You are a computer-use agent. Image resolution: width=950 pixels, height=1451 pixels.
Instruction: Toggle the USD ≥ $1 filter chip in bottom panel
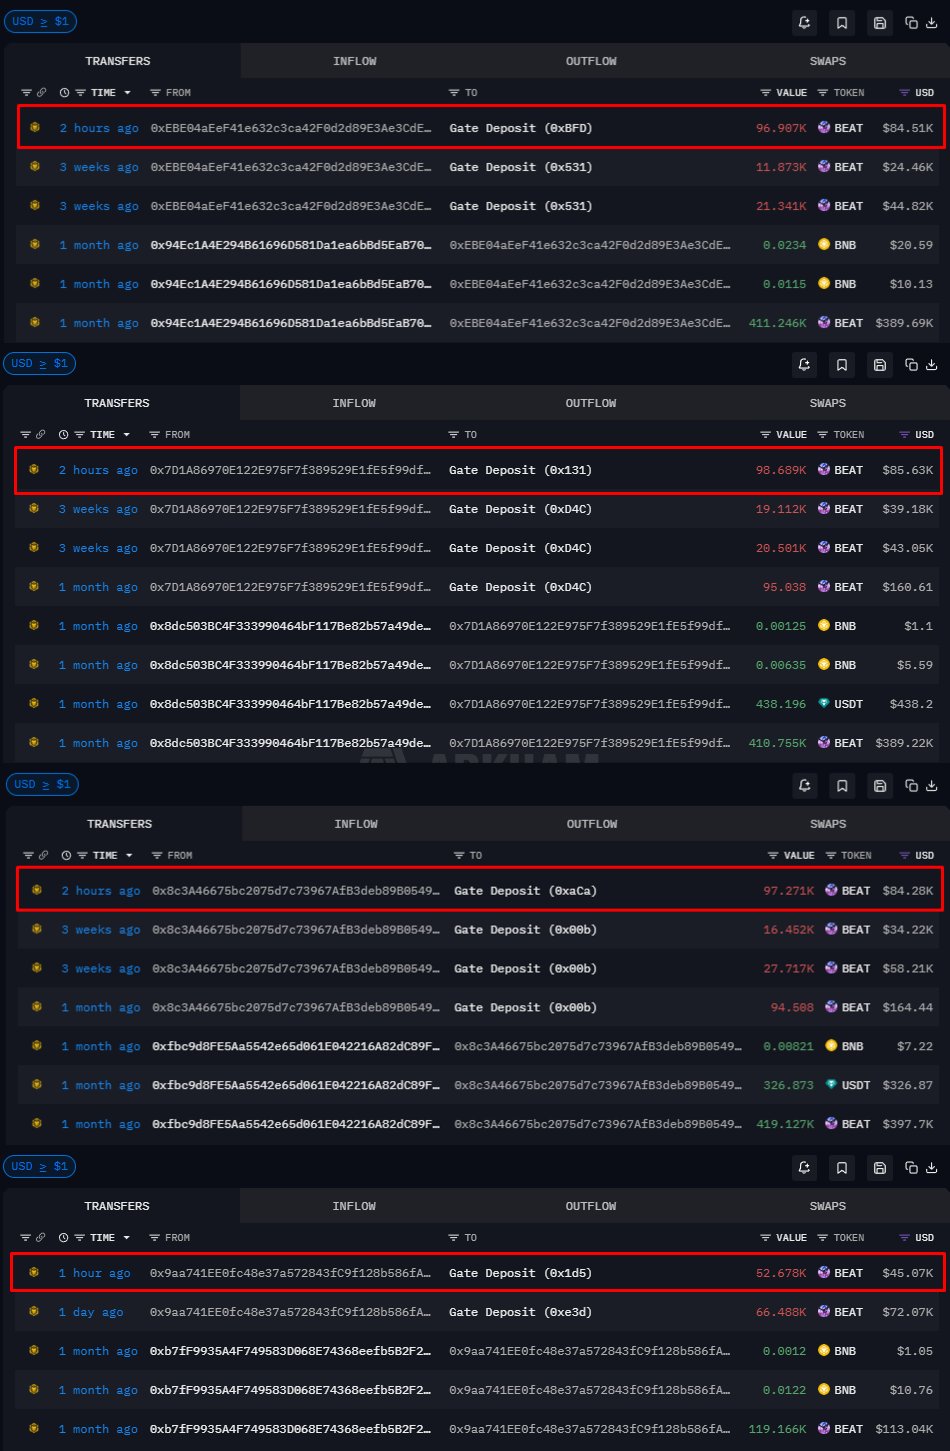[40, 1166]
